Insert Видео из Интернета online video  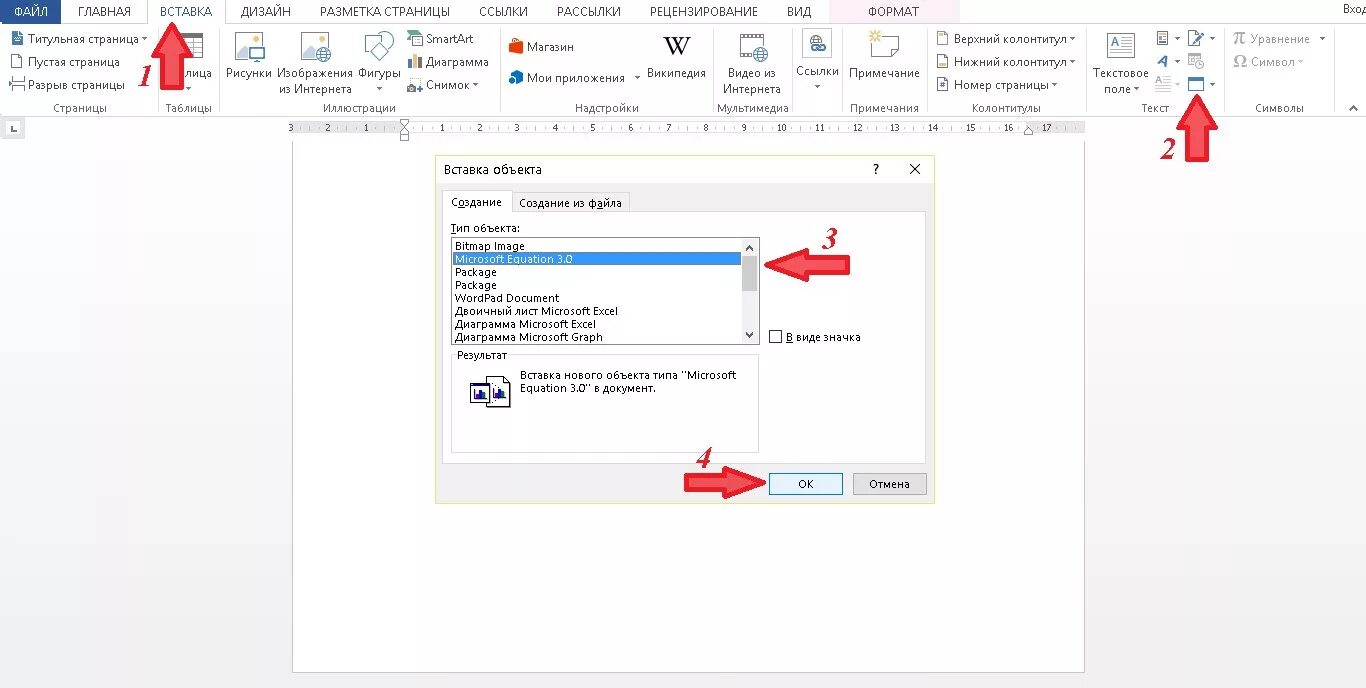point(752,64)
